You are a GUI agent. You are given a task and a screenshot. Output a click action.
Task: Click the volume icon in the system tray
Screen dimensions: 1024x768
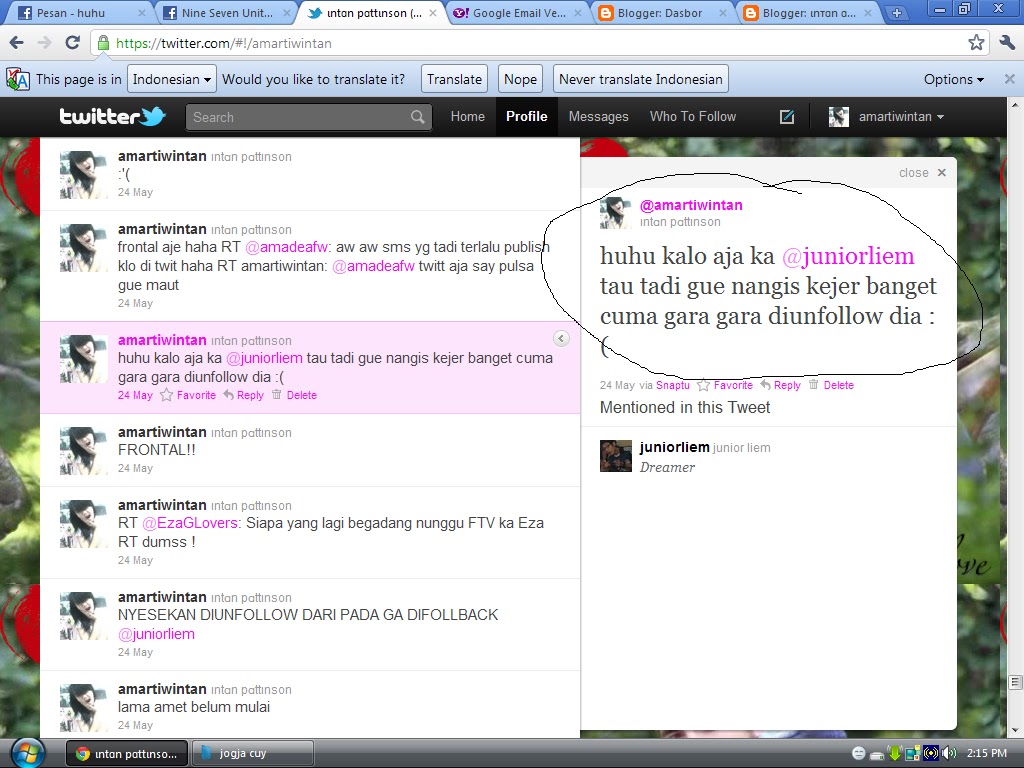pyautogui.click(x=950, y=754)
